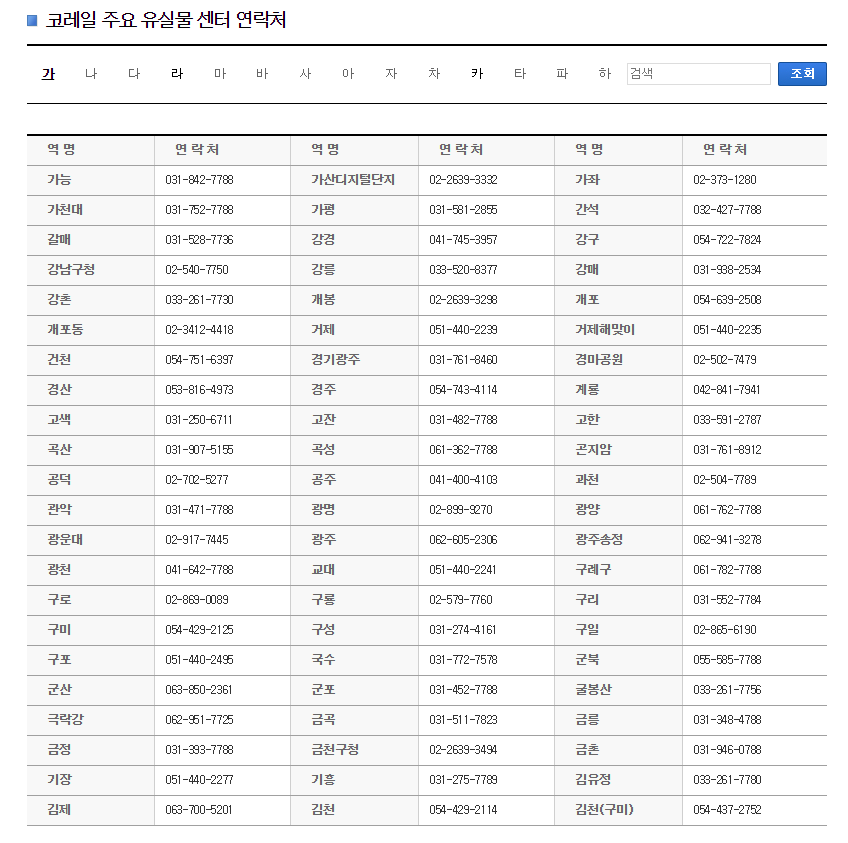Open the 사 station listing
Viewport: 848px width, 843px height.
pyautogui.click(x=305, y=73)
